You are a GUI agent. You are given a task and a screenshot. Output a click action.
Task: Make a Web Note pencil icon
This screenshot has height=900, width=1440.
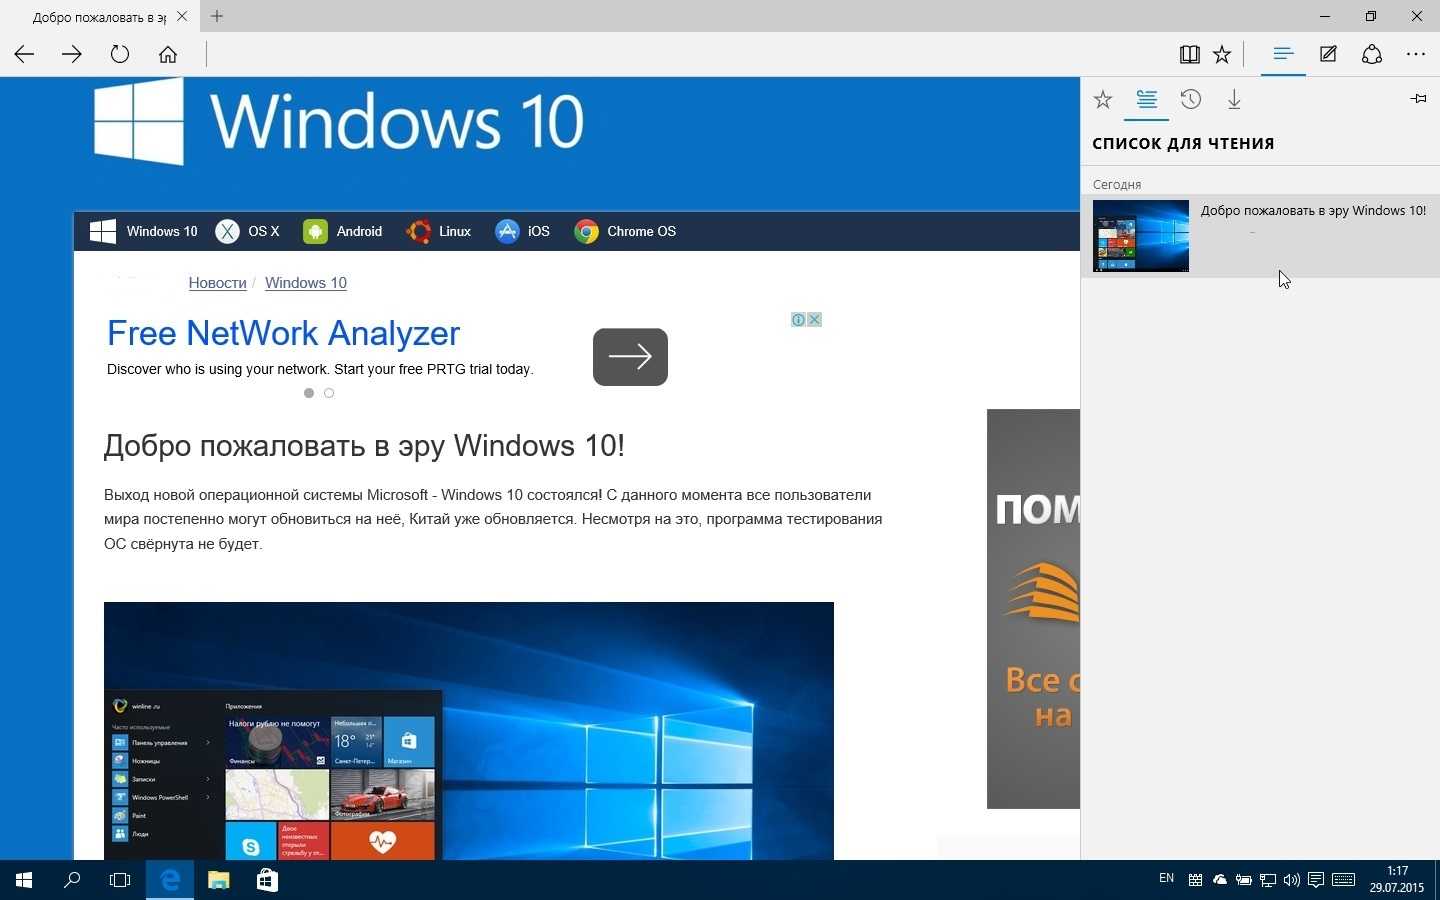(x=1328, y=55)
